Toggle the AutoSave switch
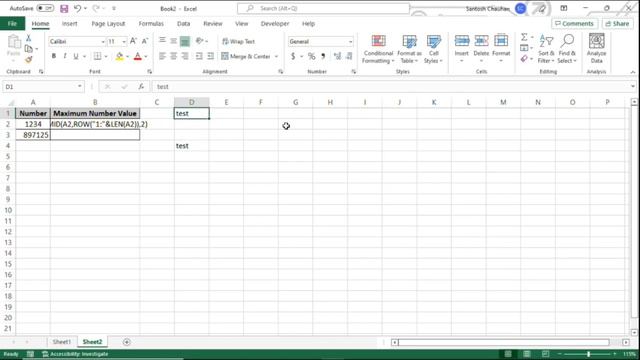 pos(45,8)
